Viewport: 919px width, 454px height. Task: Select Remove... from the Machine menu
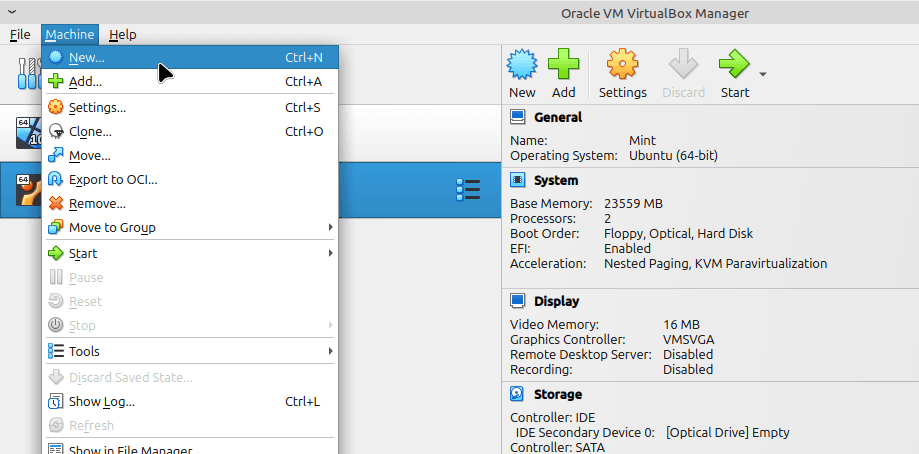tap(190, 204)
